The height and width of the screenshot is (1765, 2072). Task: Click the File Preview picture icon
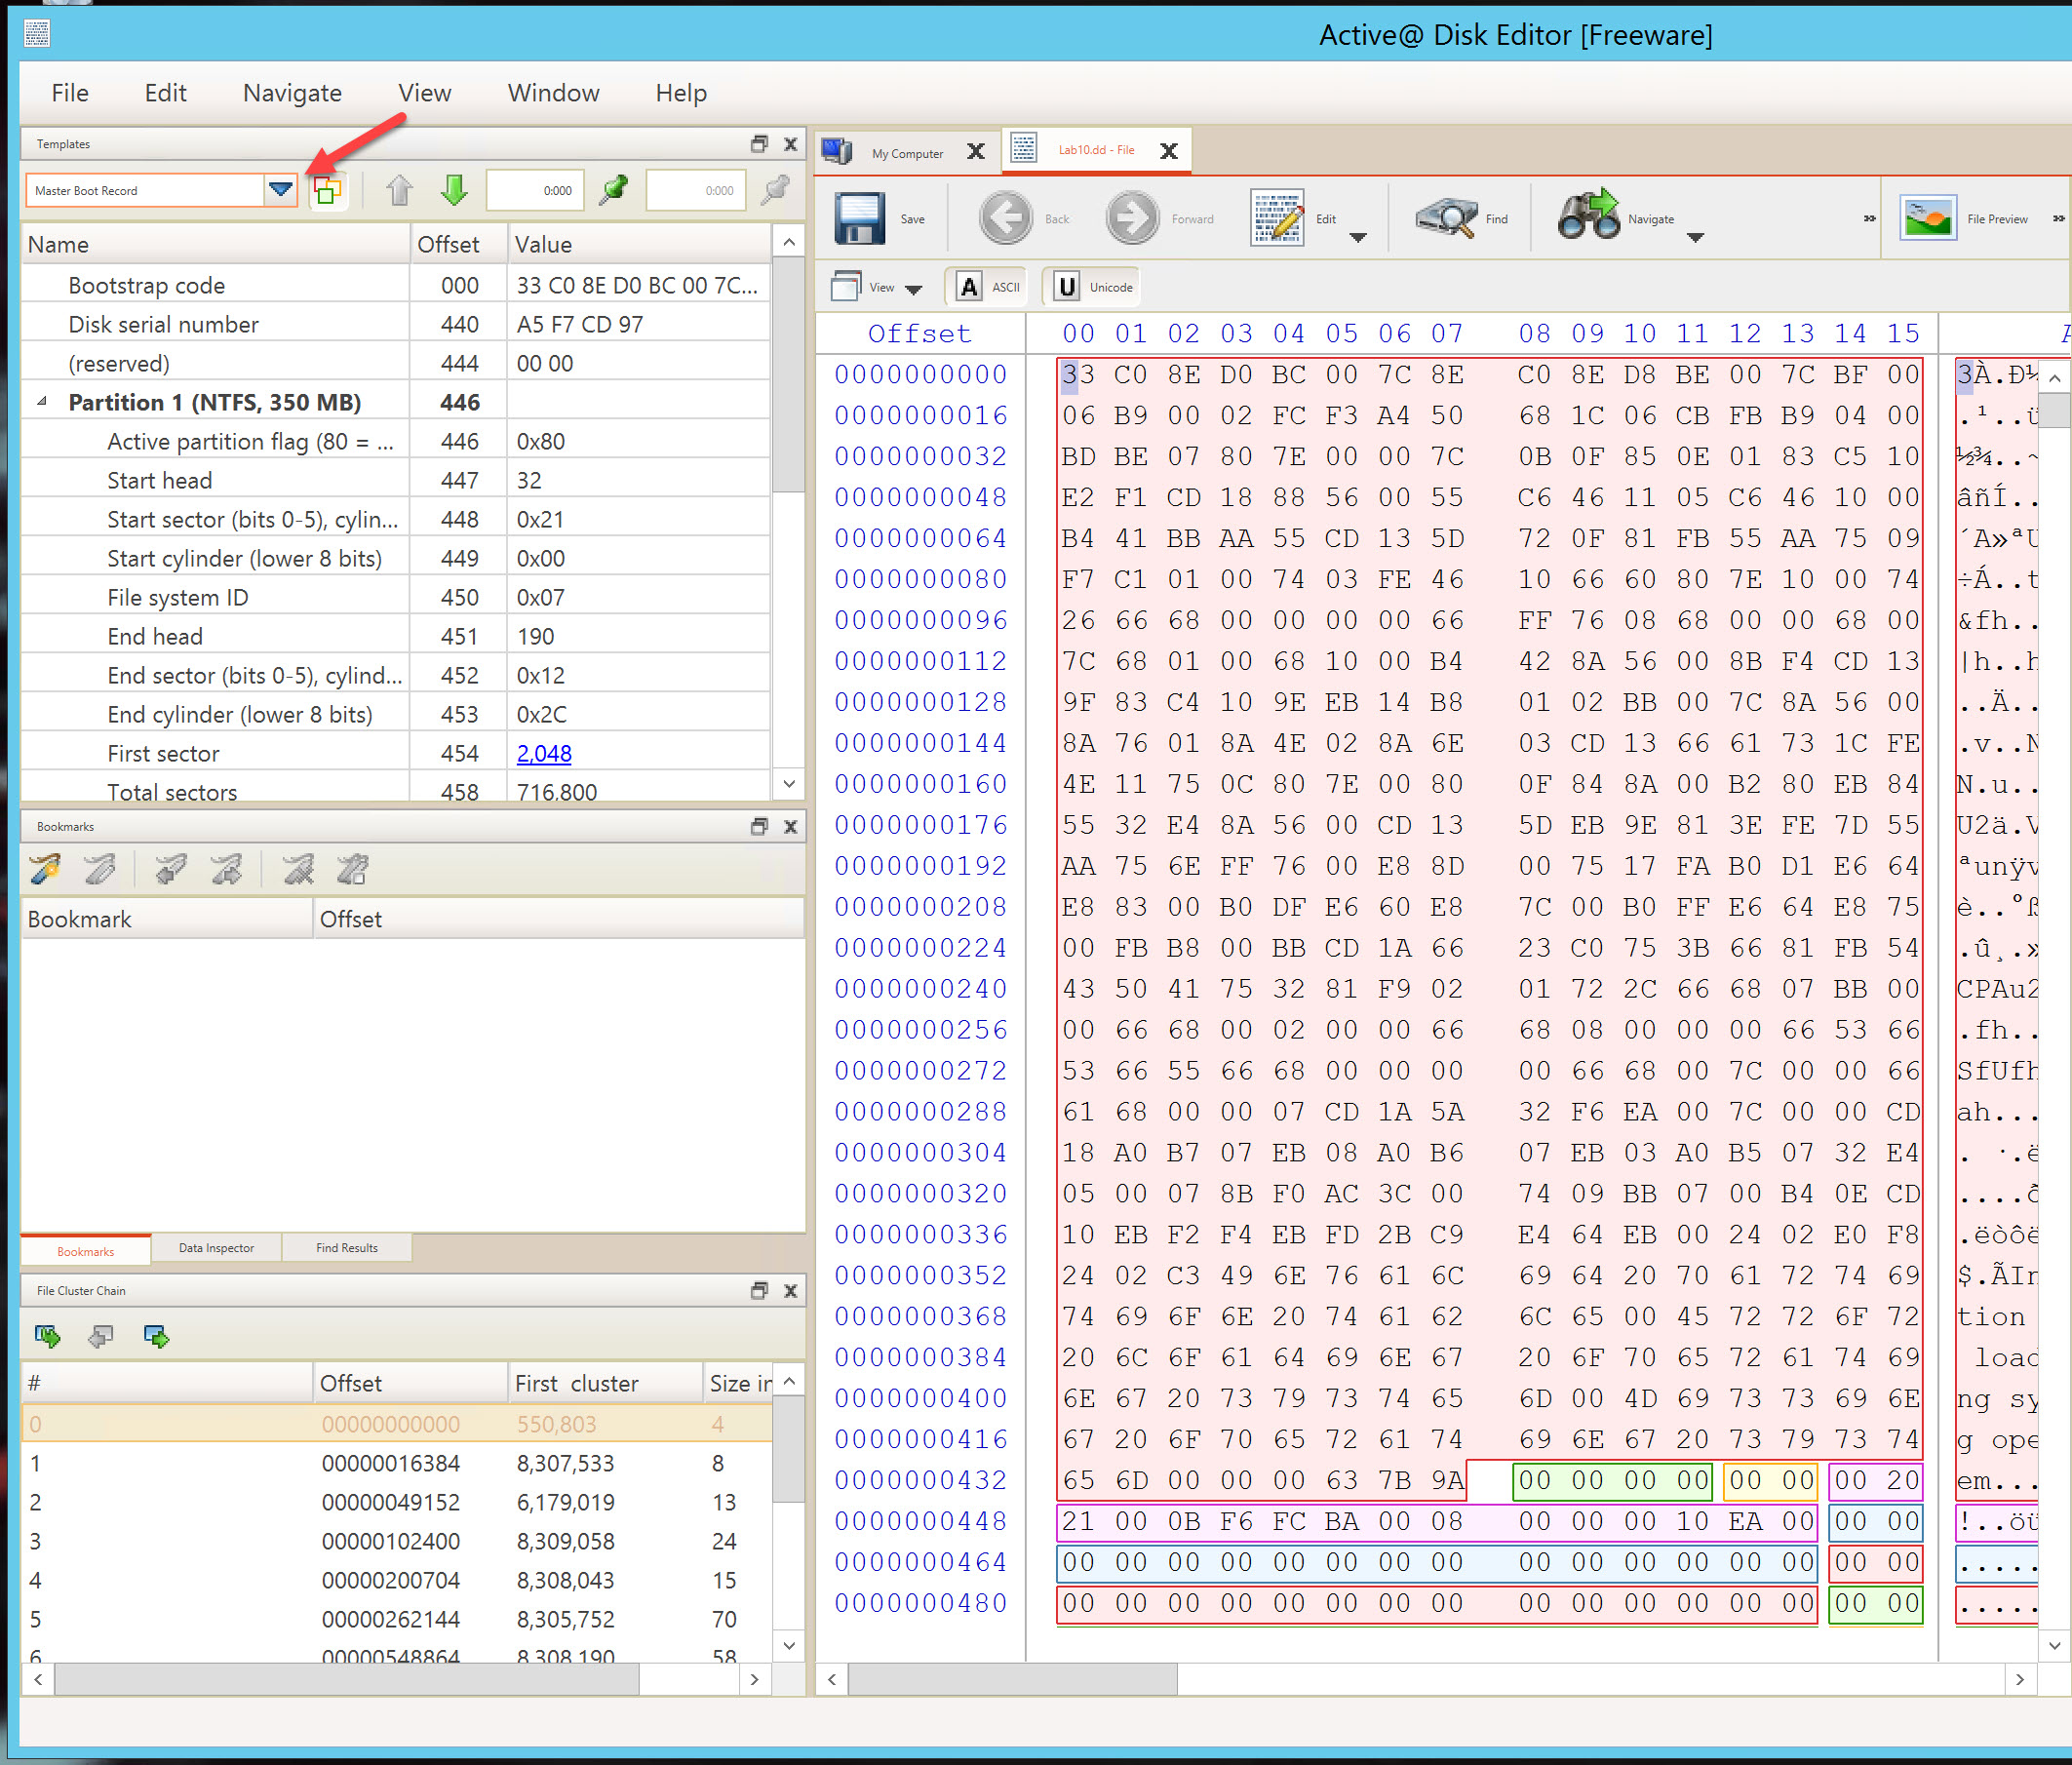1927,218
